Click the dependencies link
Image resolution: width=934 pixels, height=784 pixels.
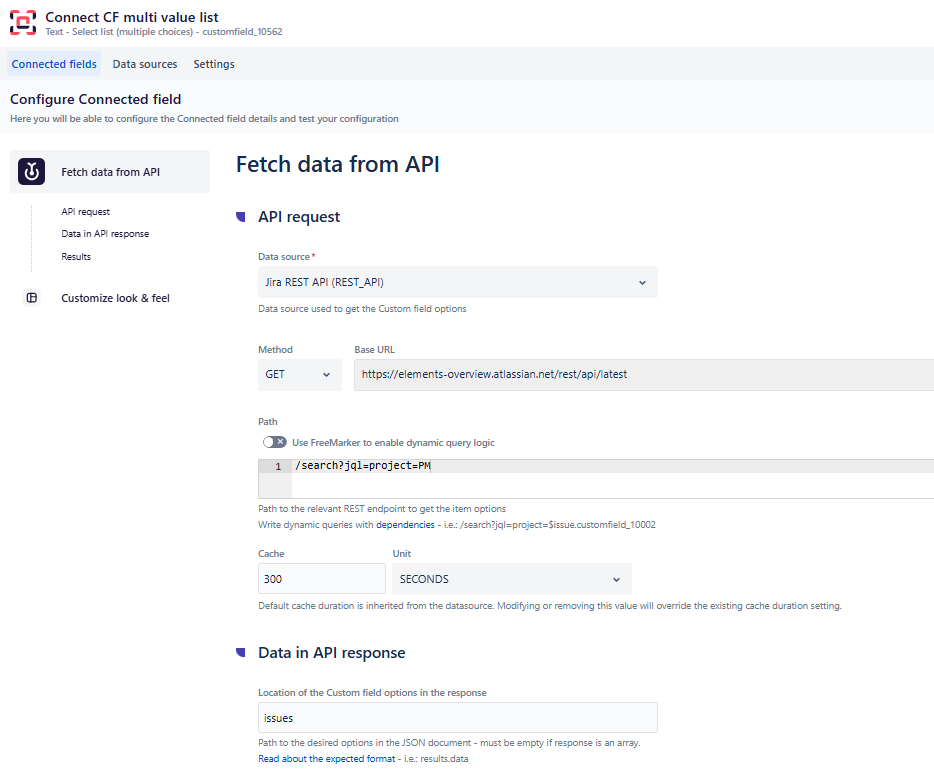(404, 524)
